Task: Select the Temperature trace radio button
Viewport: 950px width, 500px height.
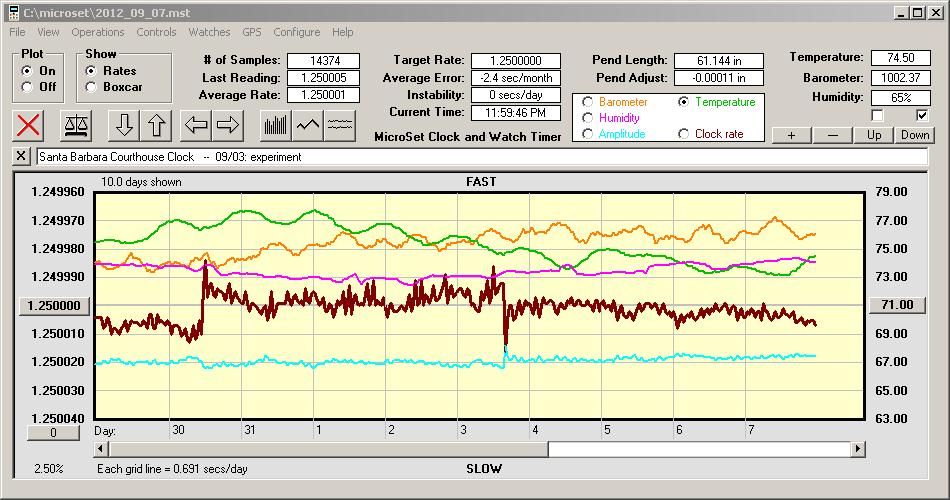Action: 683,102
